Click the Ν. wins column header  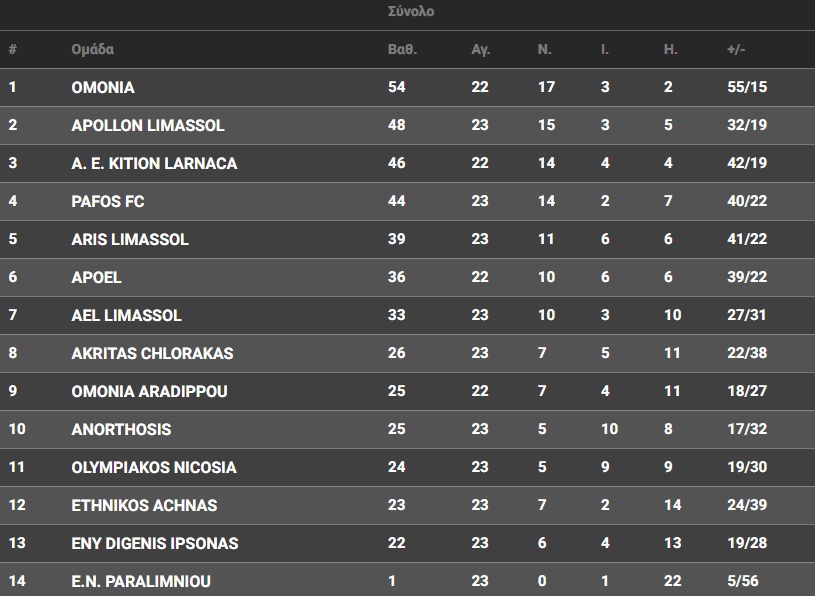[x=545, y=49]
